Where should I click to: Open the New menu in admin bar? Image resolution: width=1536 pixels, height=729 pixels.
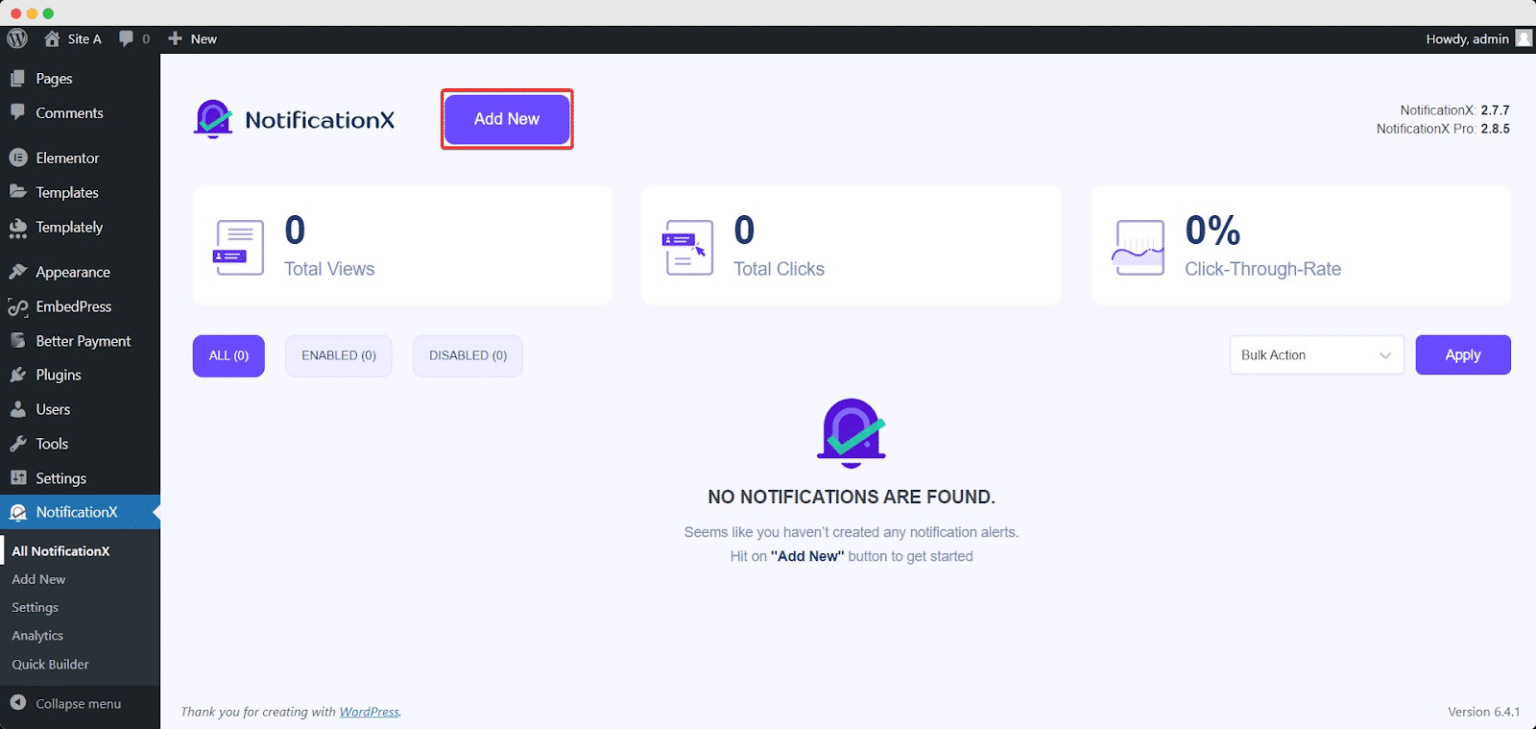[x=192, y=38]
